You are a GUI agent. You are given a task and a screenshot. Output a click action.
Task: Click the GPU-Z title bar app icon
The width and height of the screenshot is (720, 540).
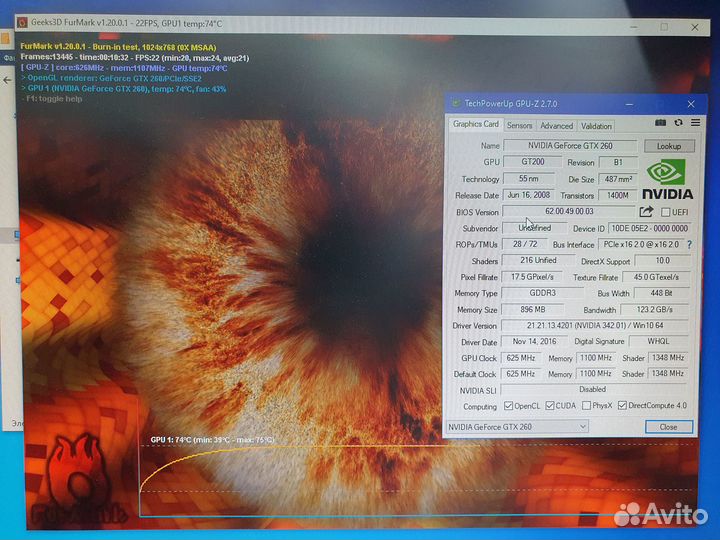[x=456, y=103]
